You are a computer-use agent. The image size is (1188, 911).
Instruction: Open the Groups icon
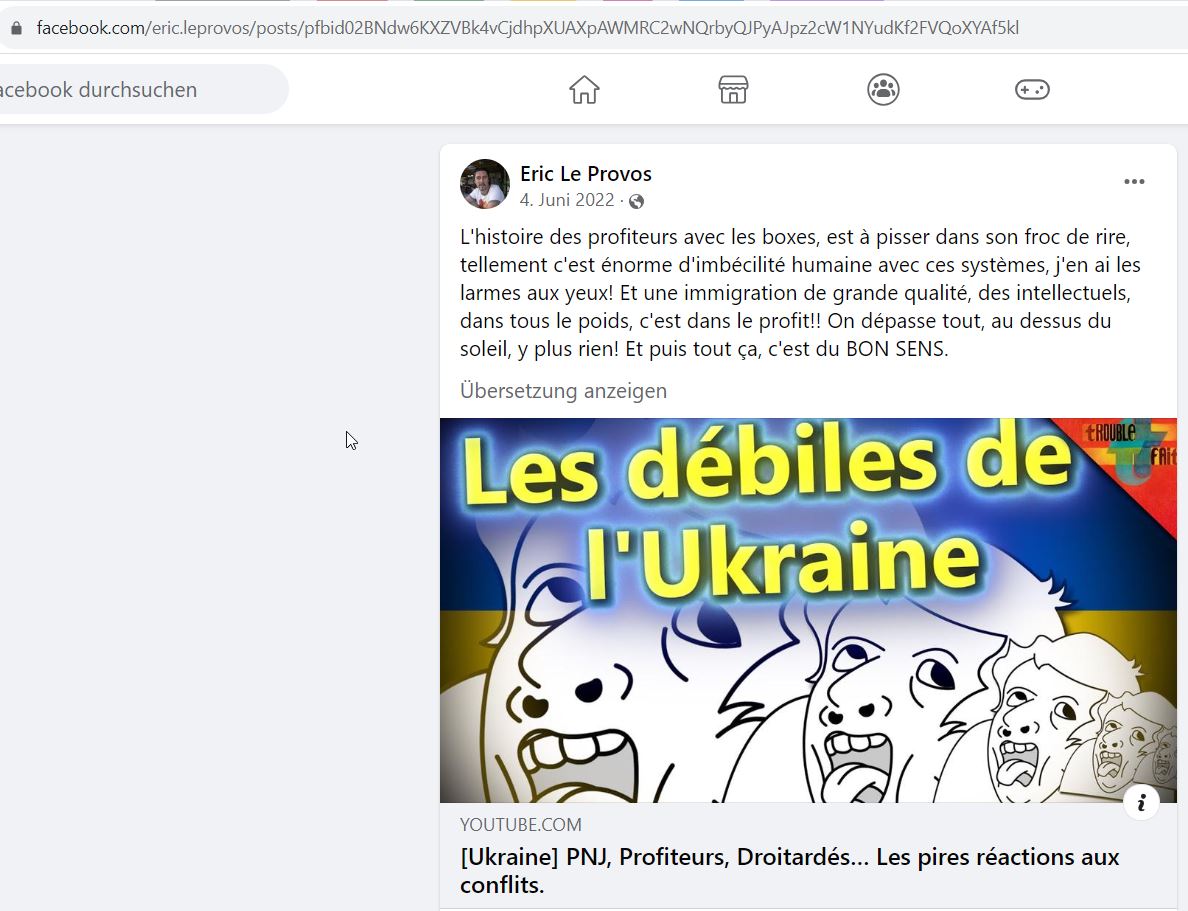tap(883, 89)
